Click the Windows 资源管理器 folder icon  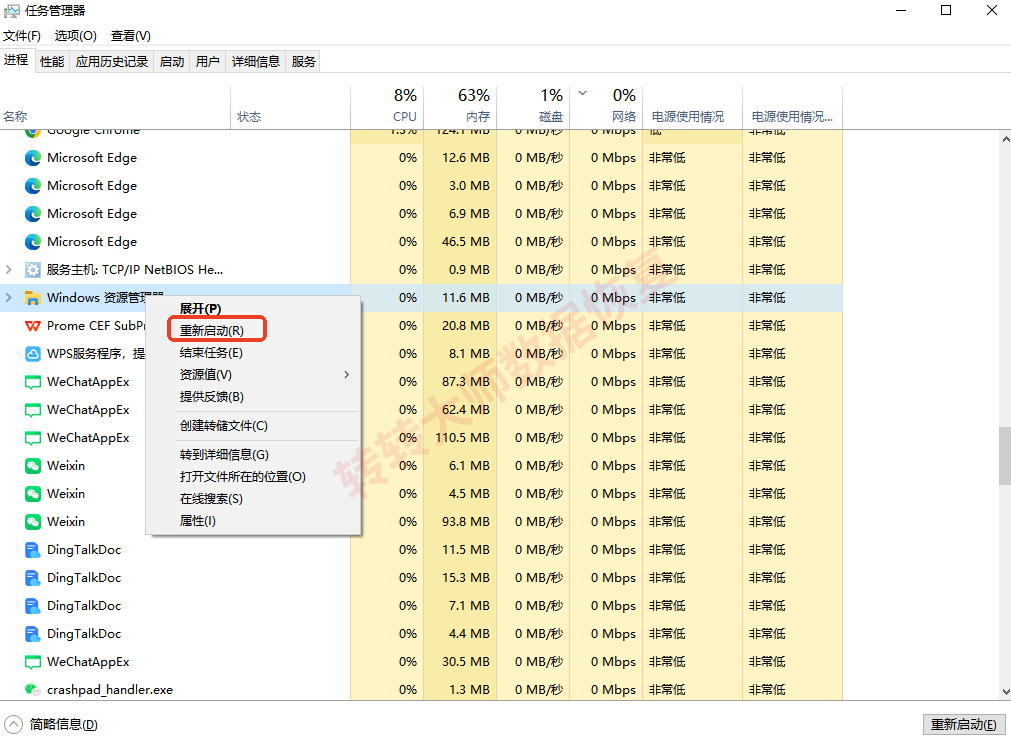coord(33,298)
